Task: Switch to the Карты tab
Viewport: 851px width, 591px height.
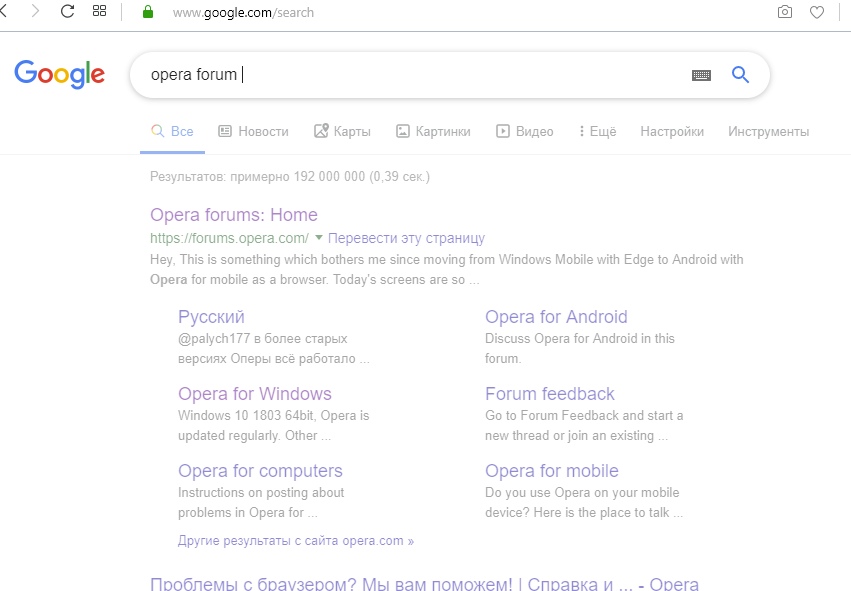Action: (x=342, y=131)
